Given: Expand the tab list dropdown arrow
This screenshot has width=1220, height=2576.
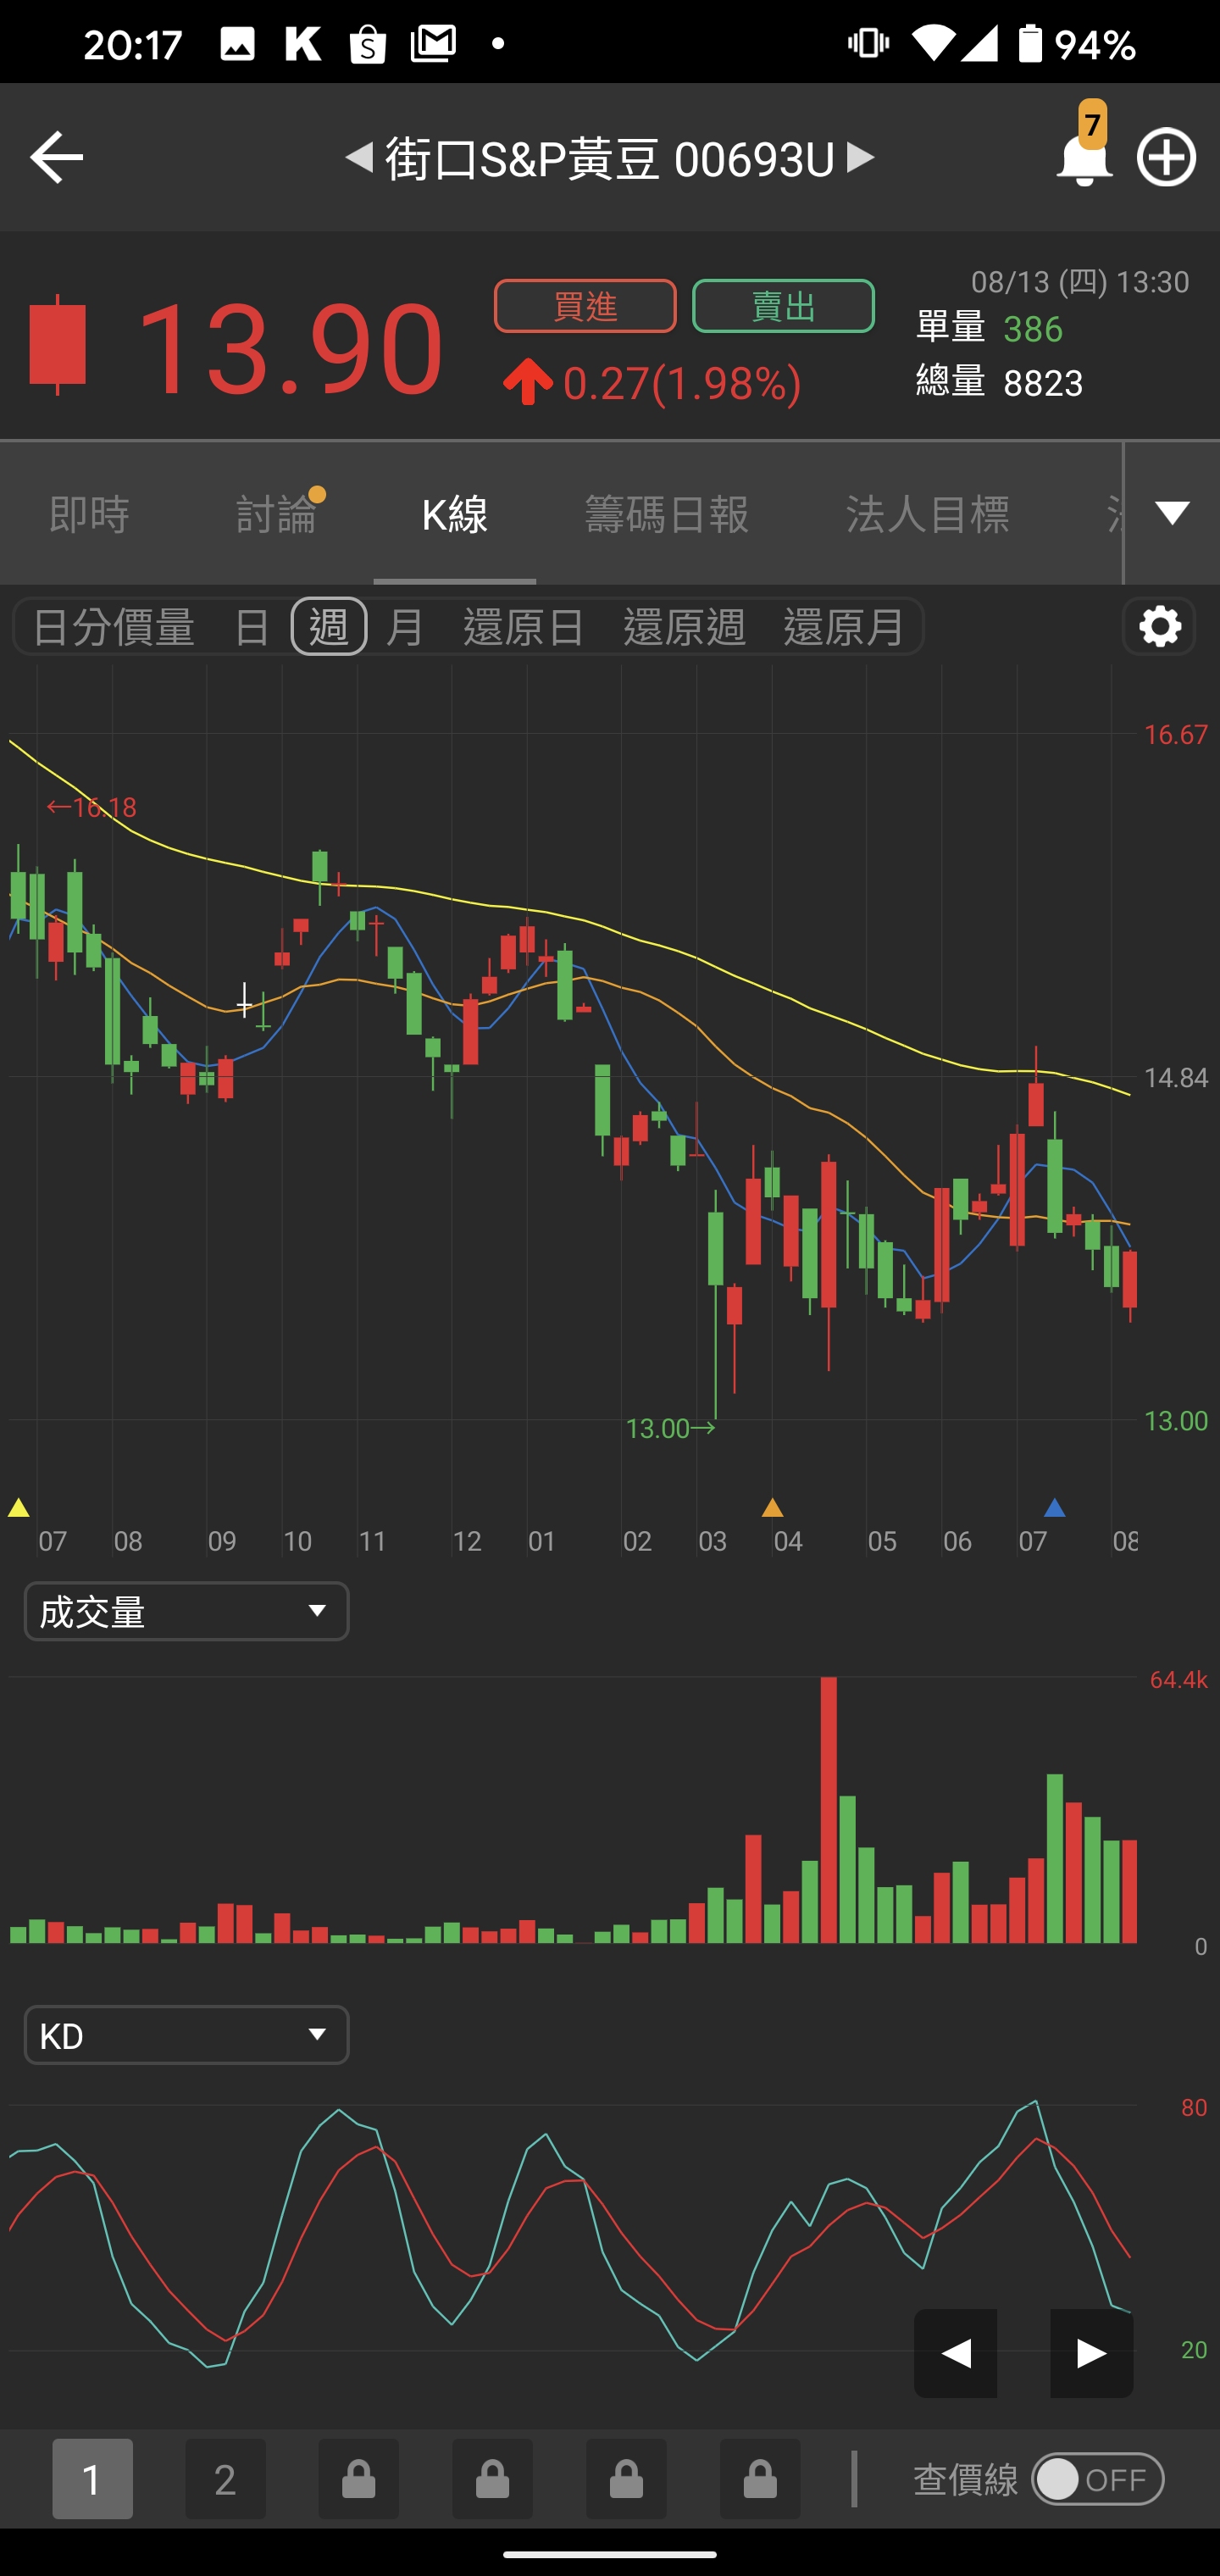Looking at the screenshot, I should (x=1172, y=513).
